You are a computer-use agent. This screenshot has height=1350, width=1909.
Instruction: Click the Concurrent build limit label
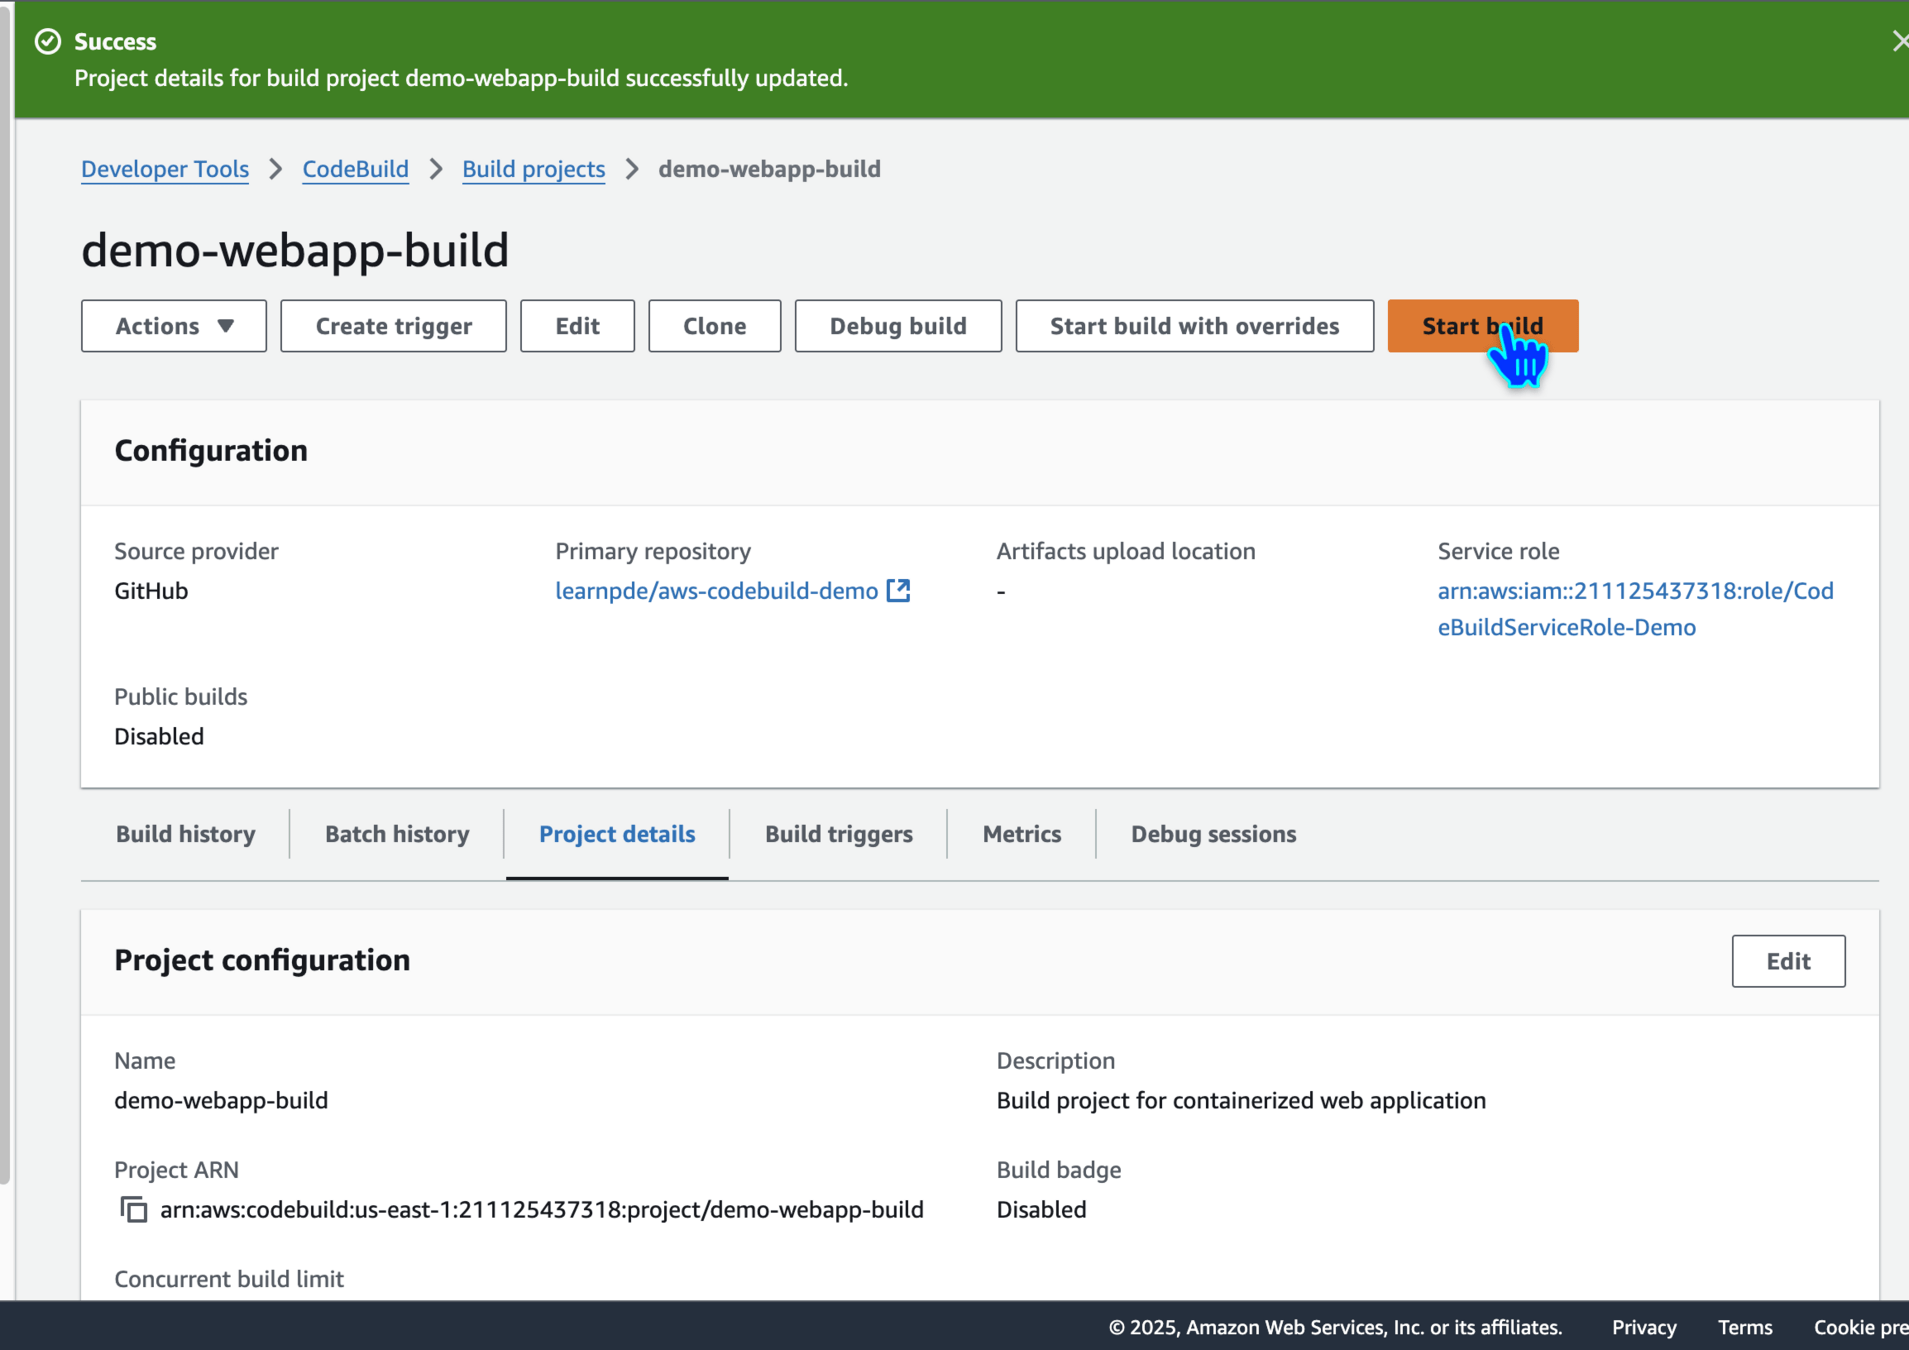(229, 1279)
